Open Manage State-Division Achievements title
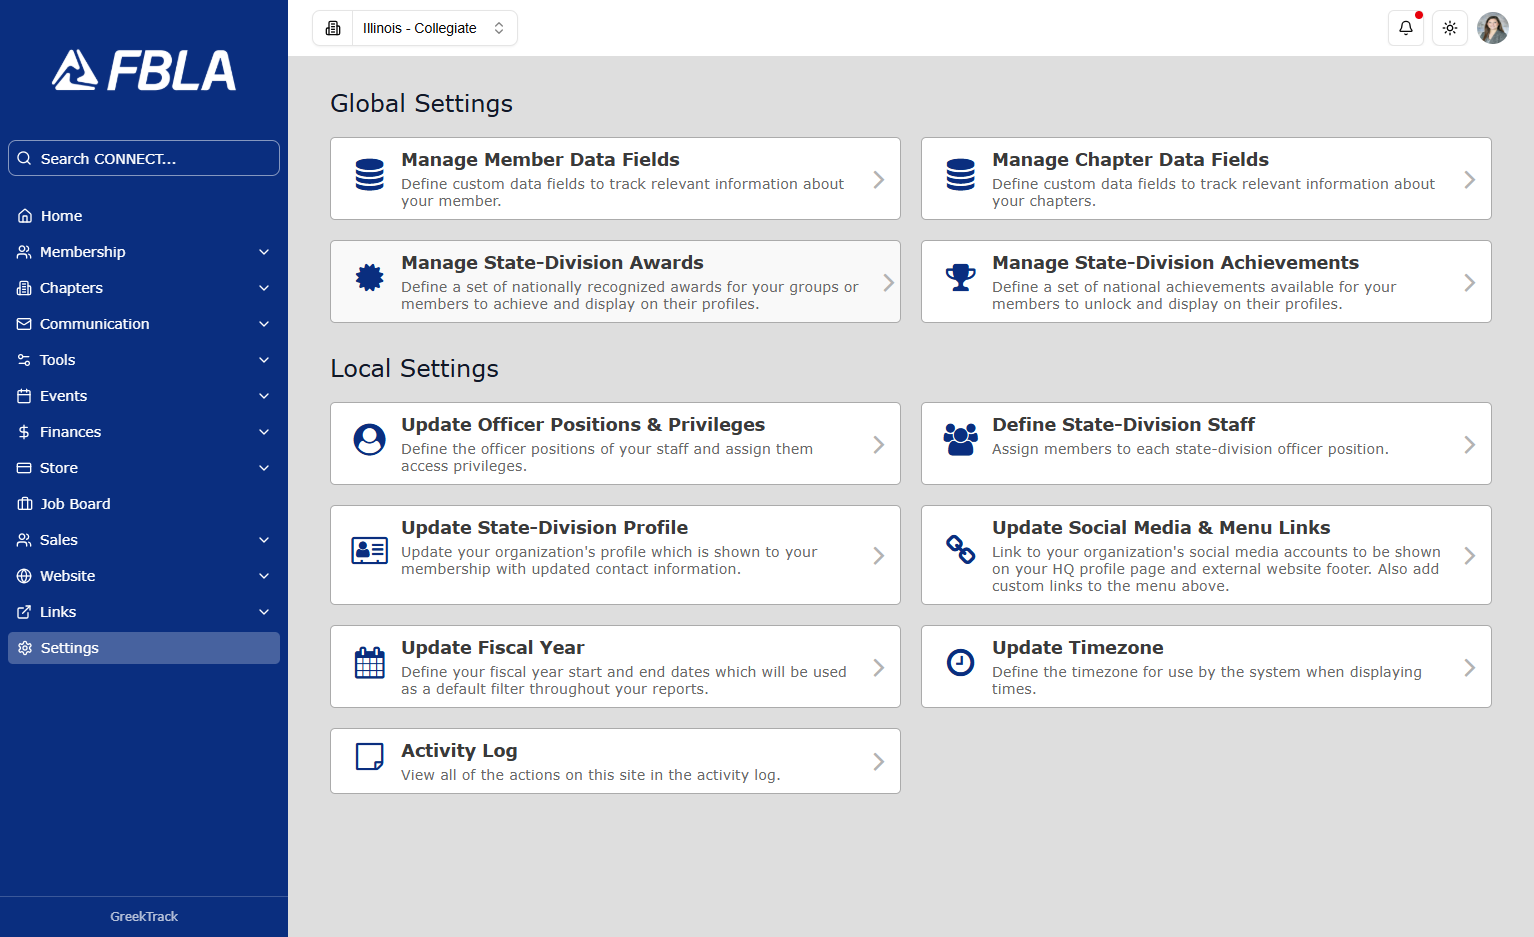 coord(1175,263)
